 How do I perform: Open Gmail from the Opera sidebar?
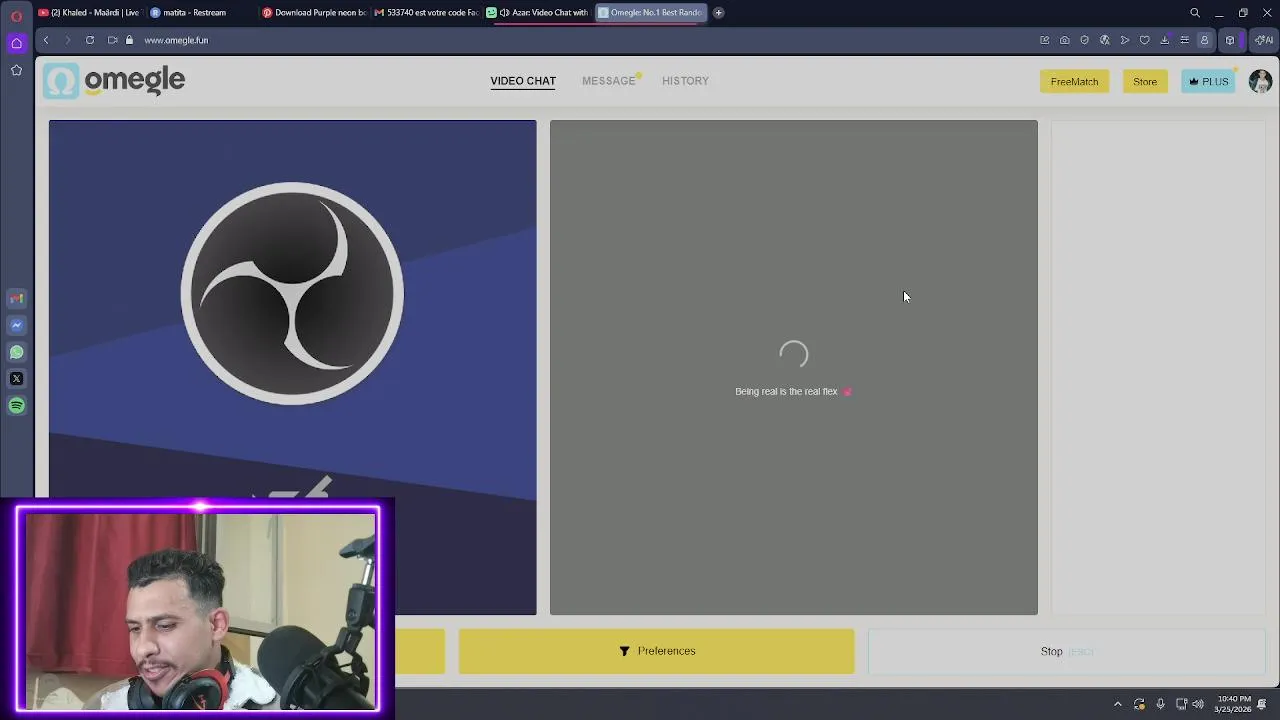coord(16,298)
